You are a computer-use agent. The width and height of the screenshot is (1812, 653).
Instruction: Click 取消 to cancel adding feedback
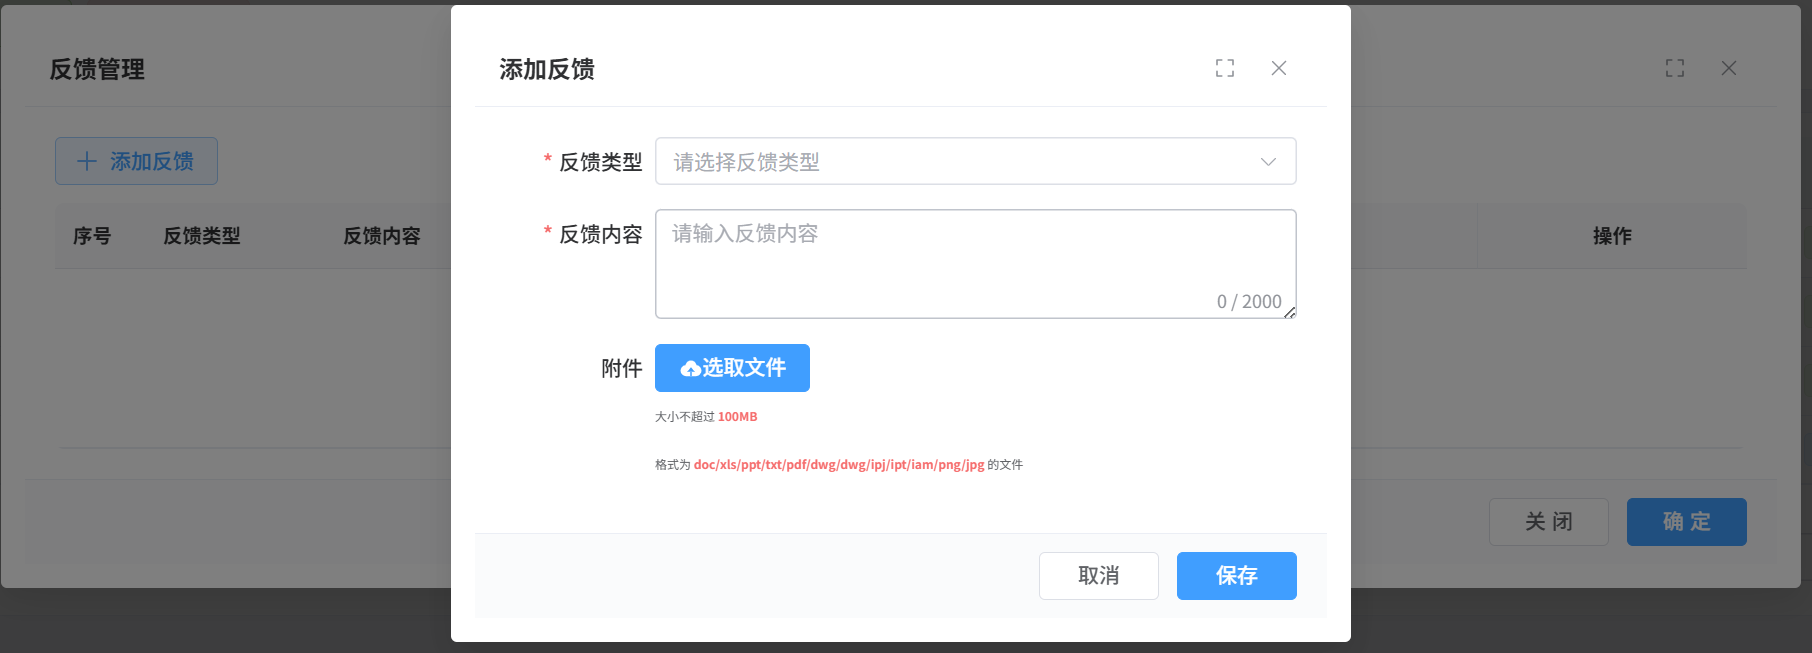click(1098, 576)
